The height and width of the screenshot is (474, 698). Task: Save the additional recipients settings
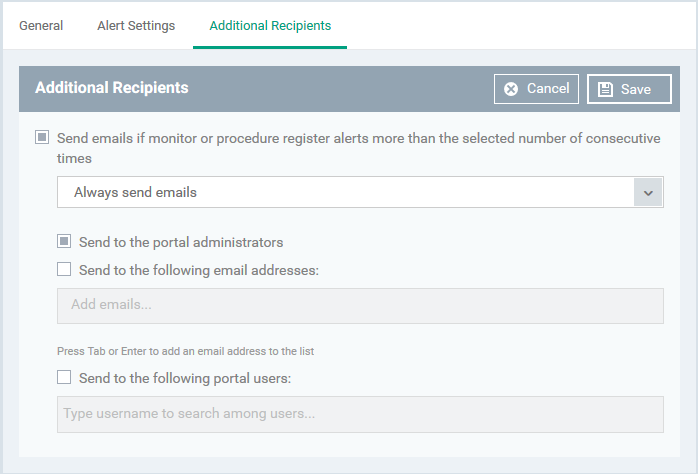coord(629,89)
